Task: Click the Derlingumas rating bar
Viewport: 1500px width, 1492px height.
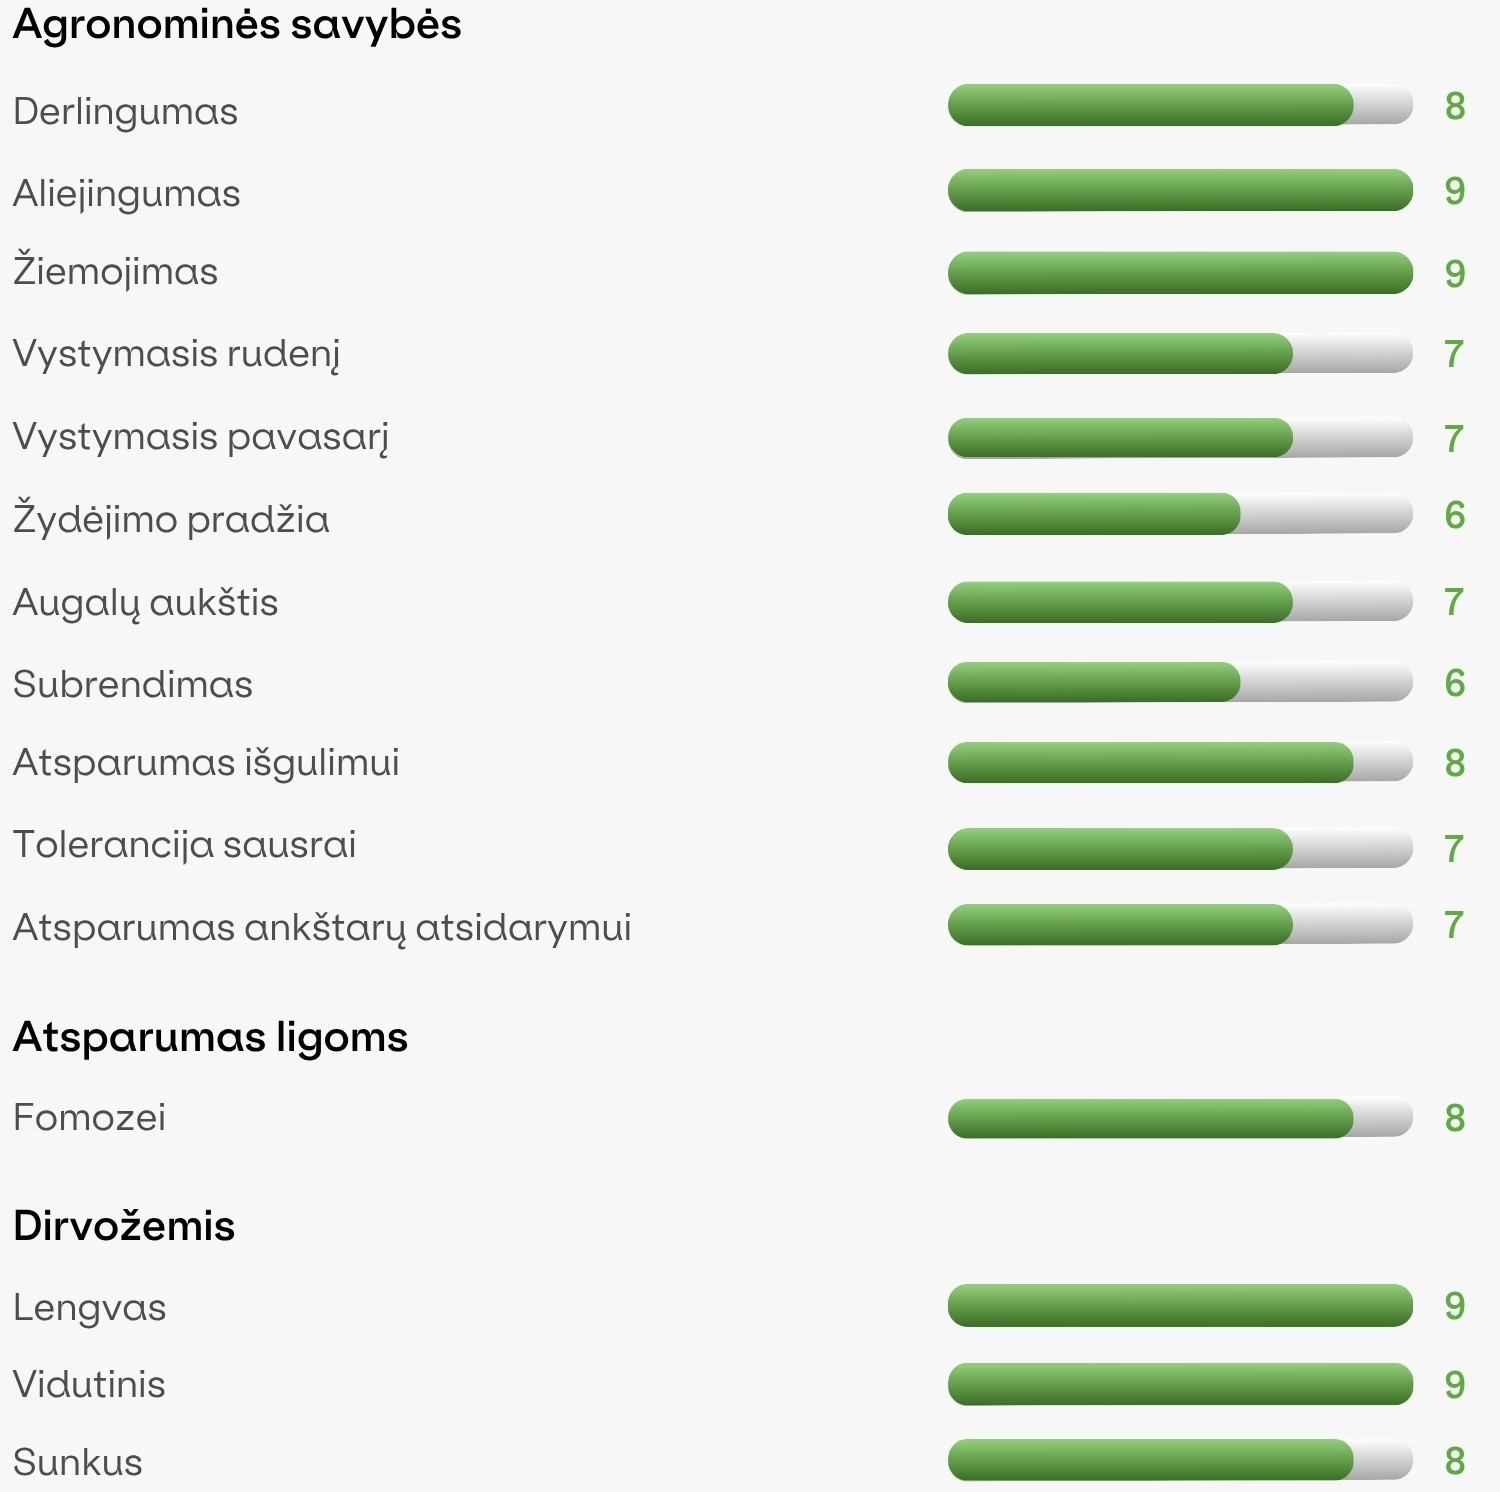Action: pyautogui.click(x=1180, y=105)
